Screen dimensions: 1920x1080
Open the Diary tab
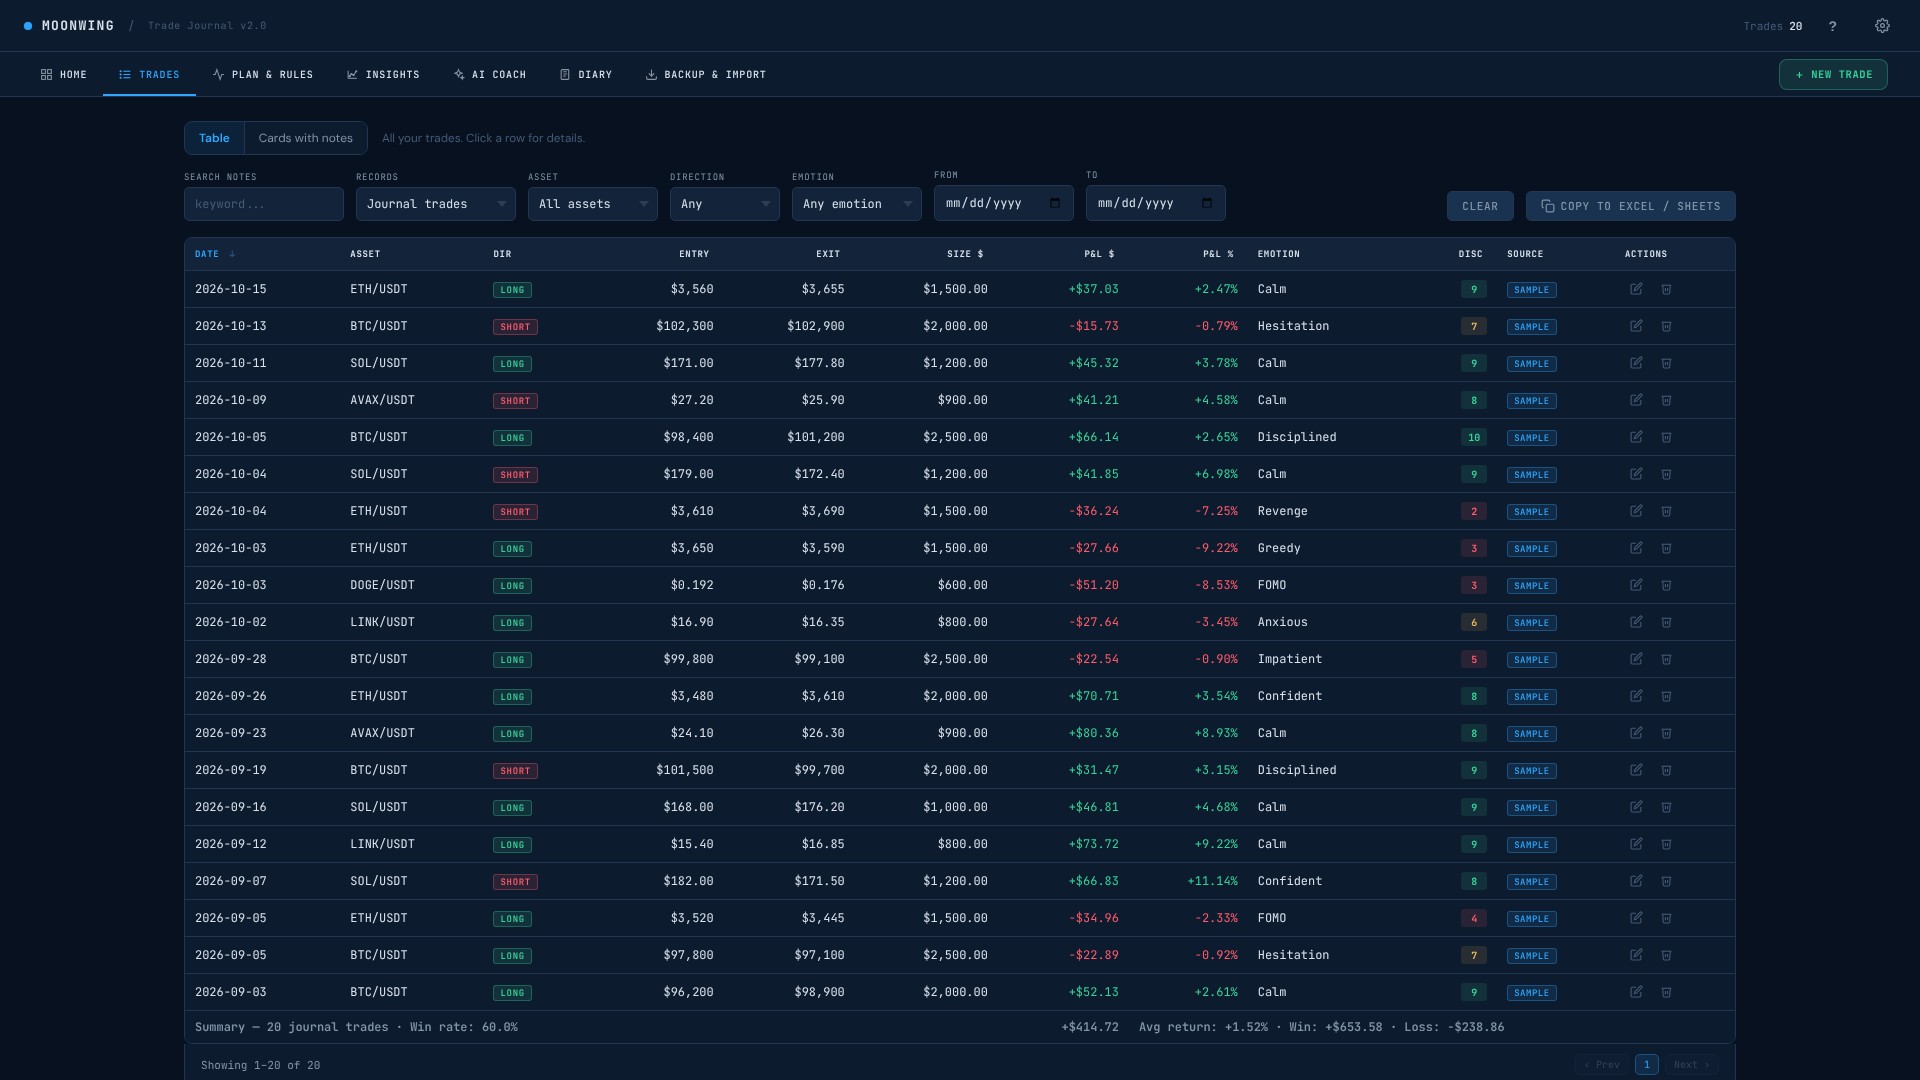[x=586, y=75]
